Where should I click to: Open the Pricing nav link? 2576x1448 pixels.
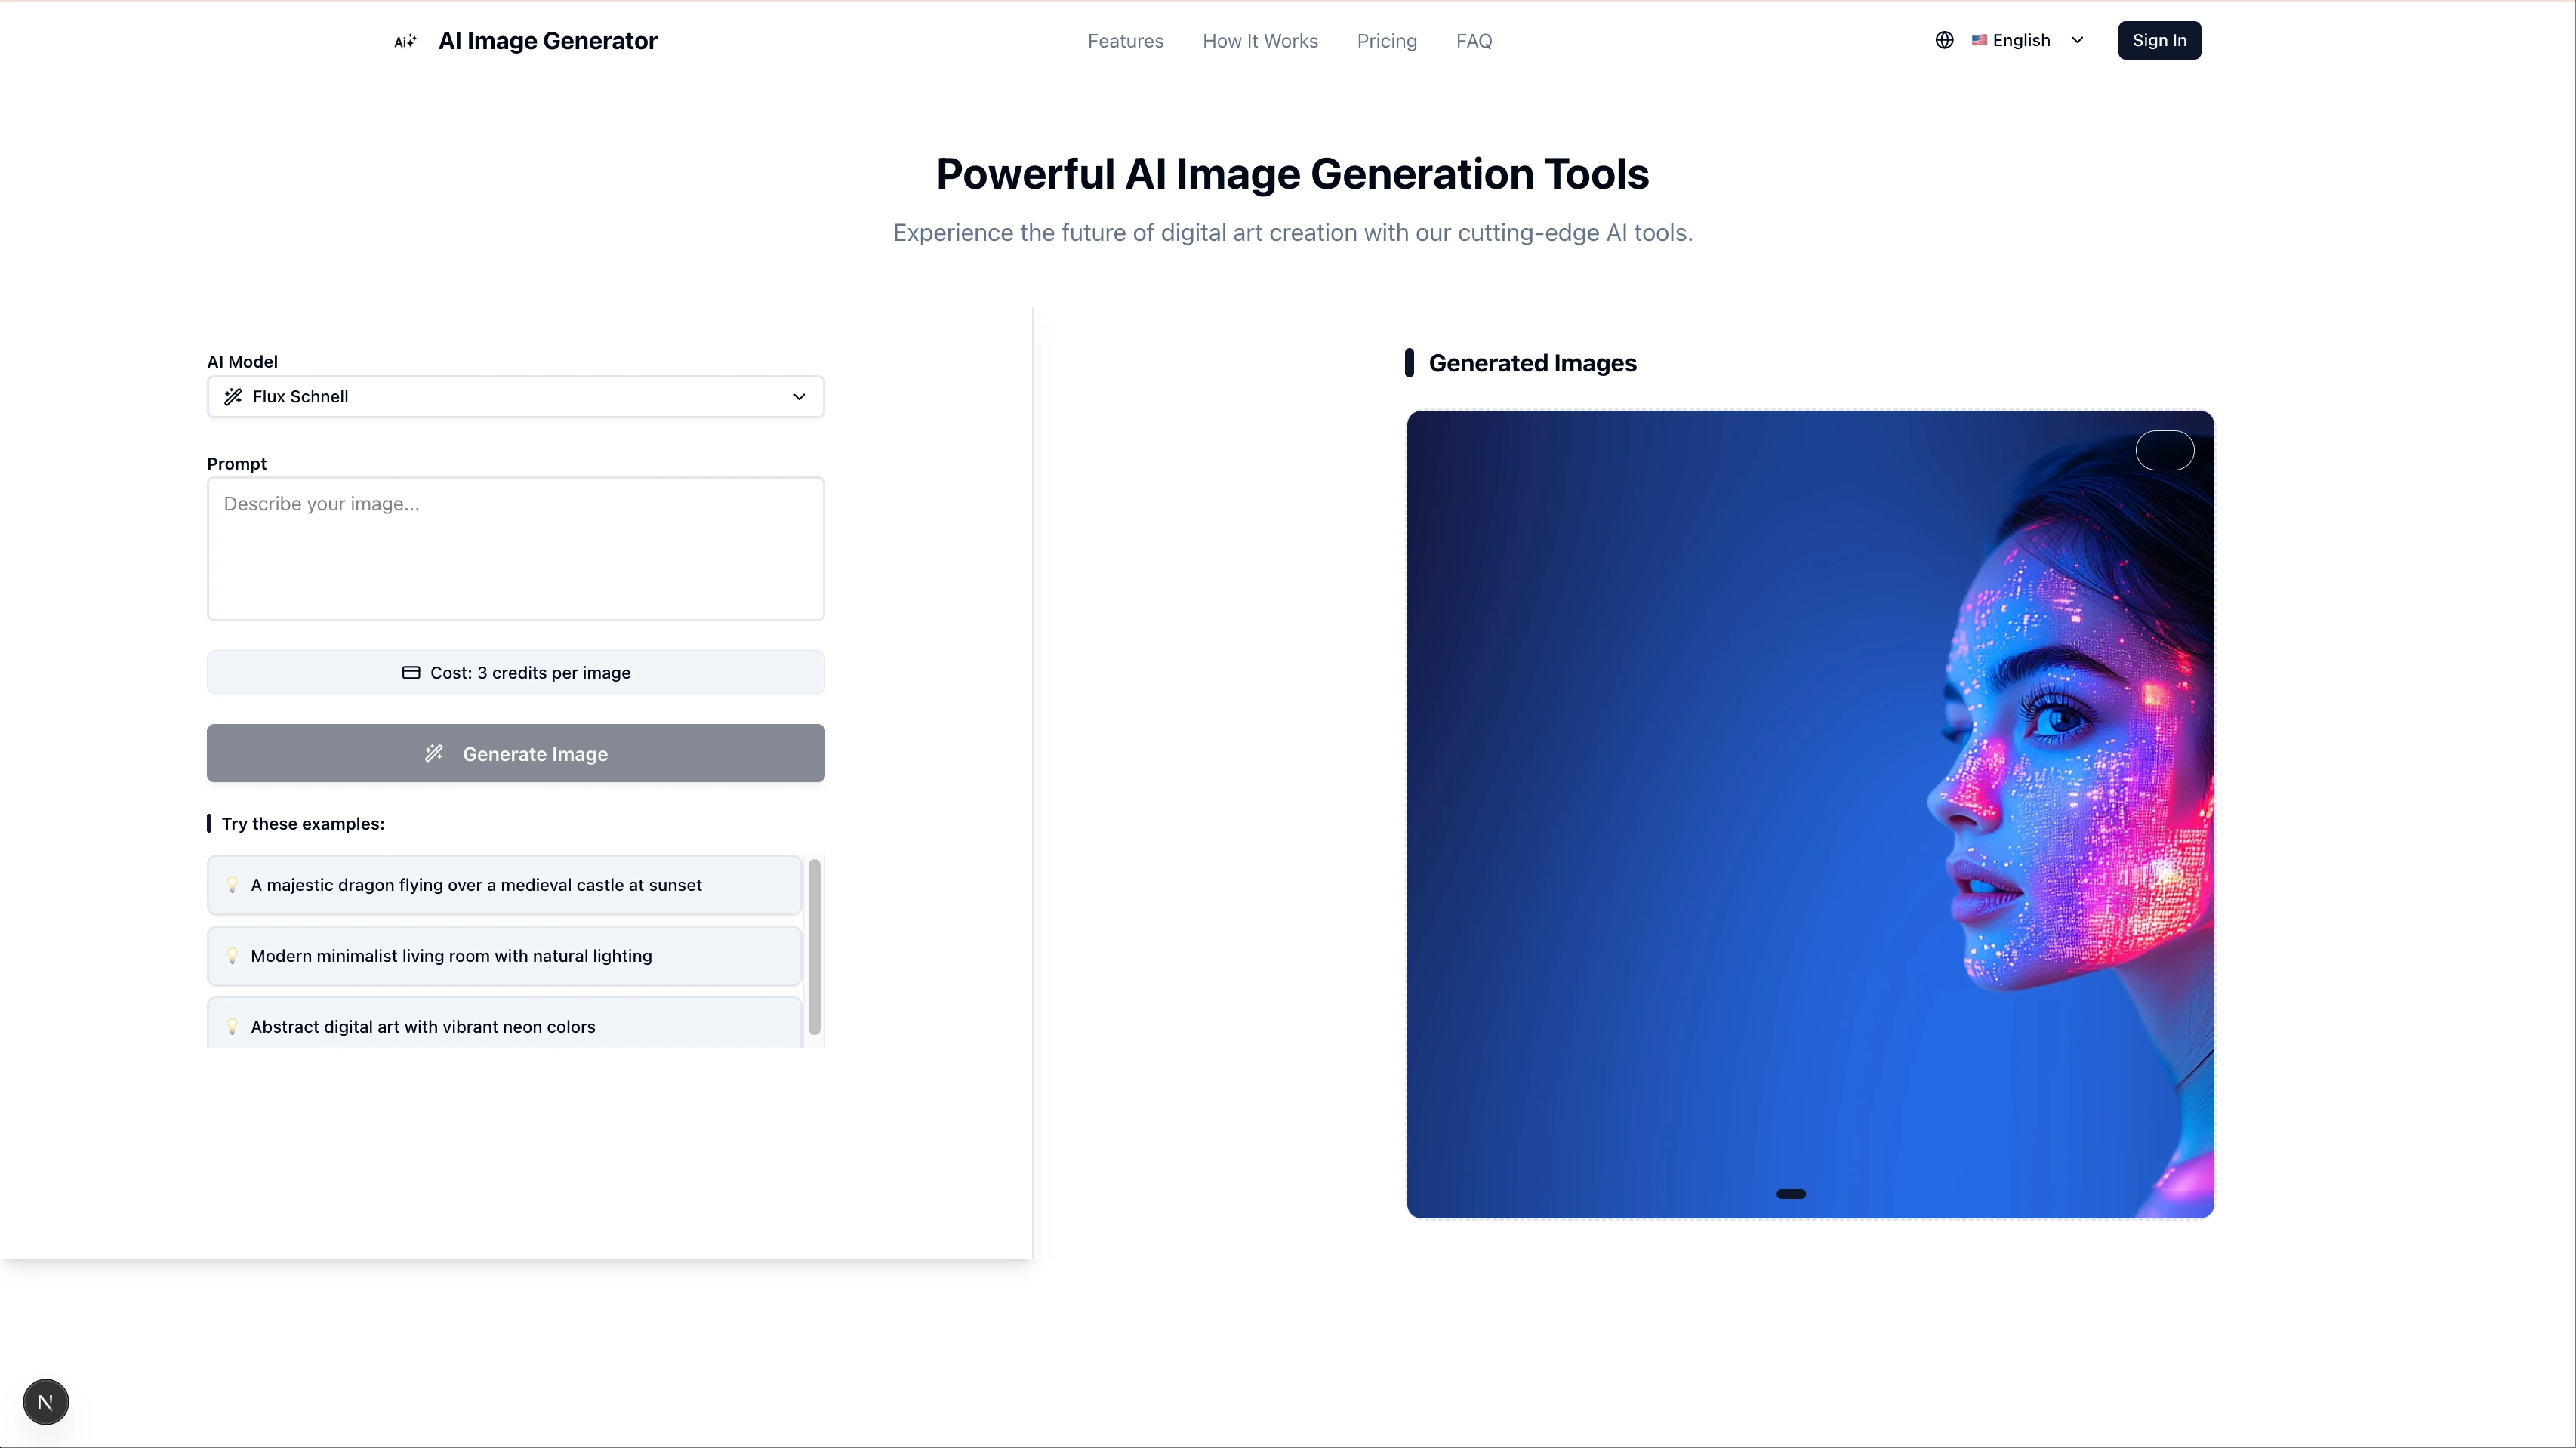point(1386,41)
